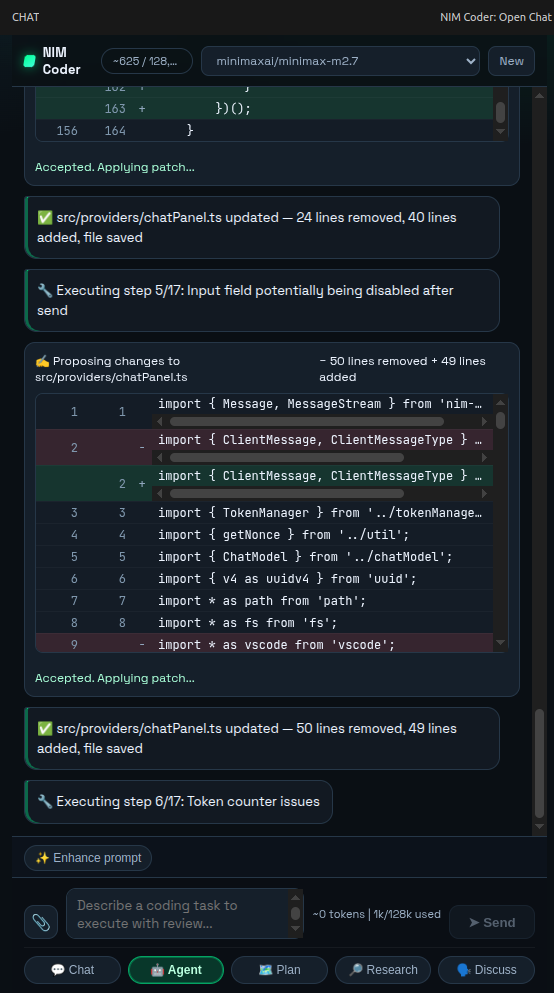Click down arrow in first diff's scrollbar
This screenshot has height=993, width=554.
point(500,131)
